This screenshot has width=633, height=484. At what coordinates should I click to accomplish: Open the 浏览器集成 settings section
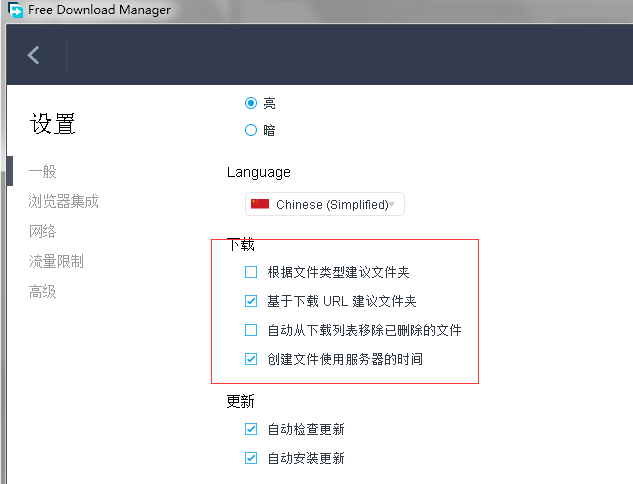coord(63,201)
